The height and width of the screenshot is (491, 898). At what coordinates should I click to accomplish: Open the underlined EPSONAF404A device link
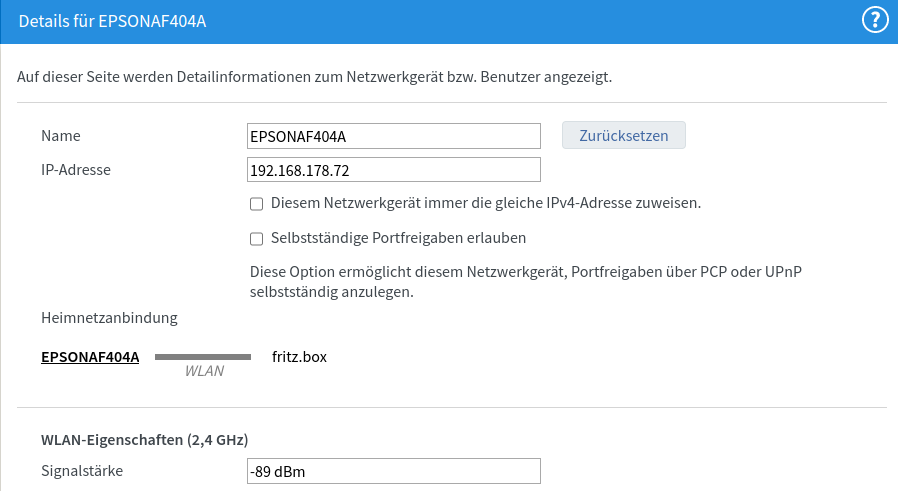pos(90,357)
